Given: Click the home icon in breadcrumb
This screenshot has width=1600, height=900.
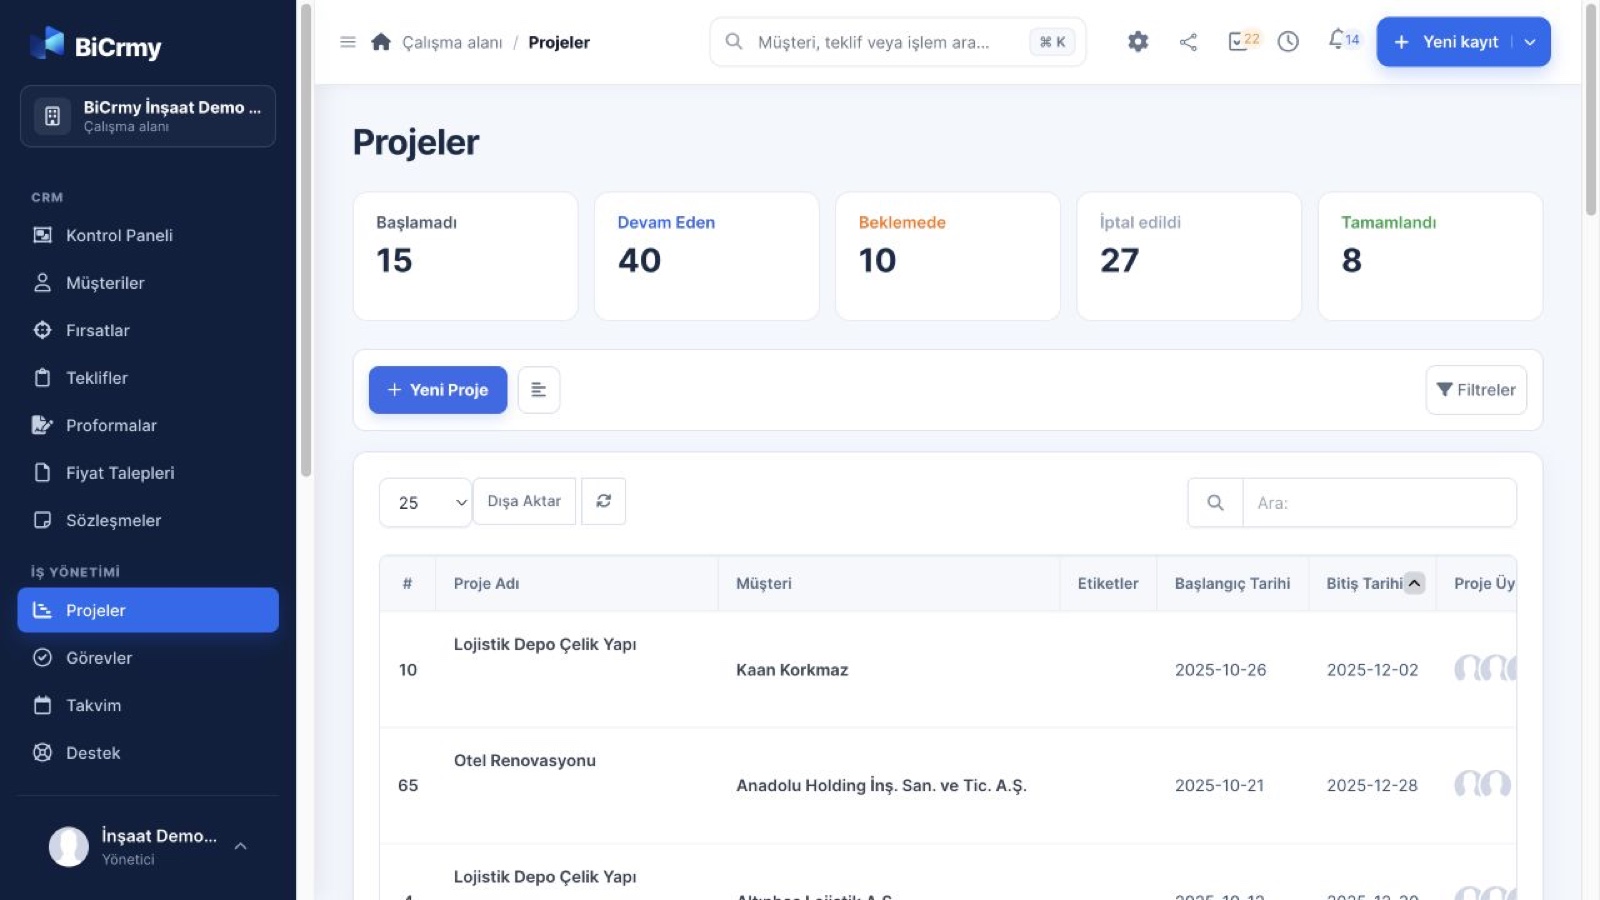Looking at the screenshot, I should click(x=381, y=42).
